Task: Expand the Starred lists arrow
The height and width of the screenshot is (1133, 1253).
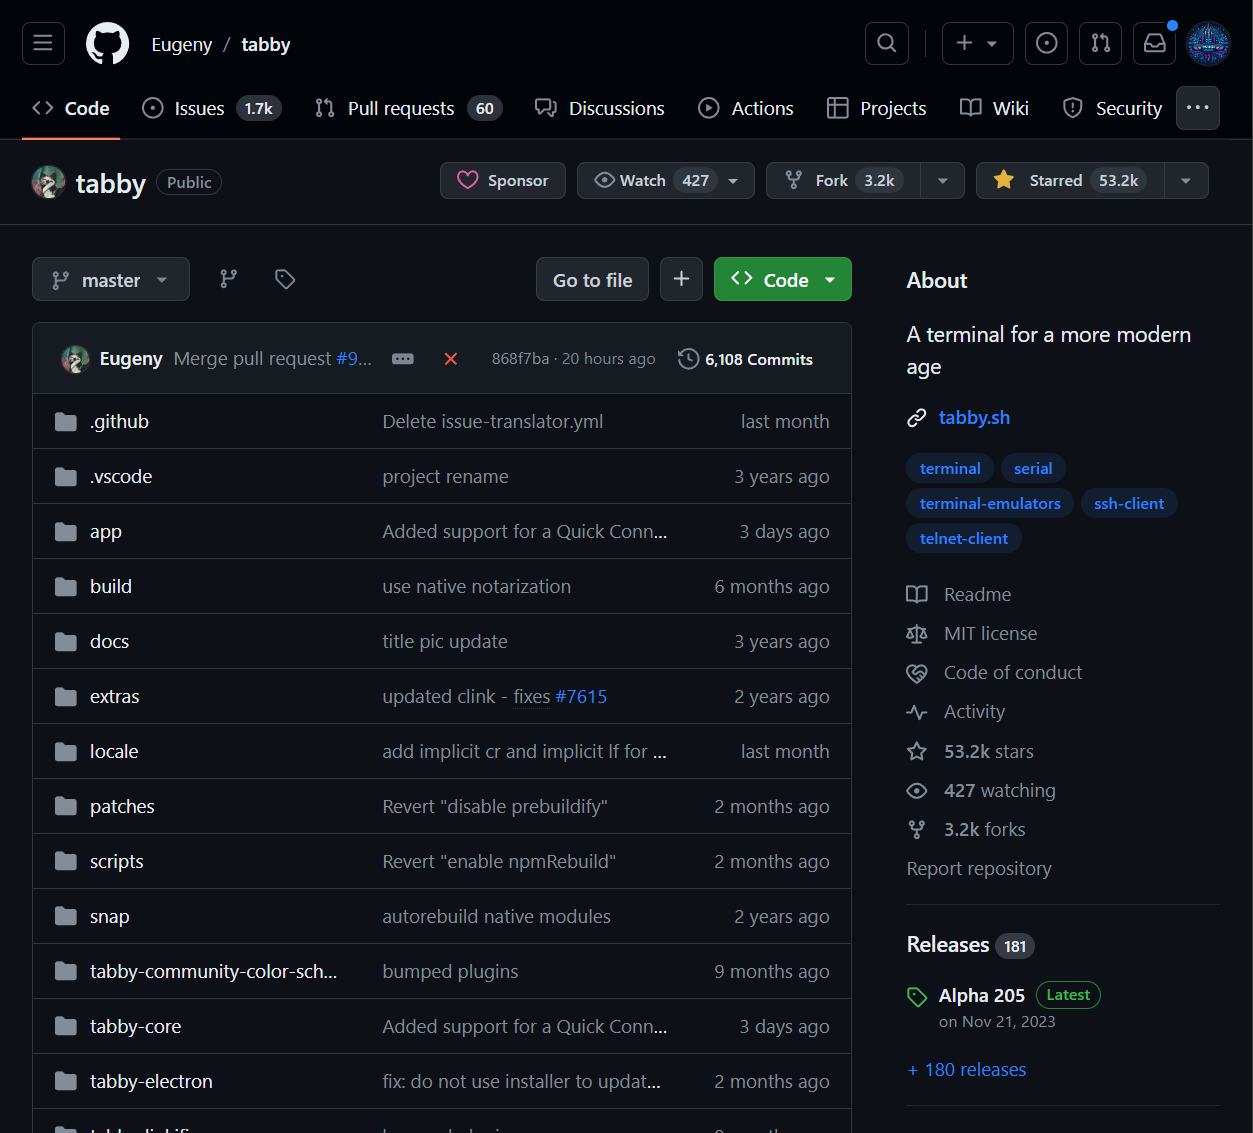Action: pos(1185,181)
